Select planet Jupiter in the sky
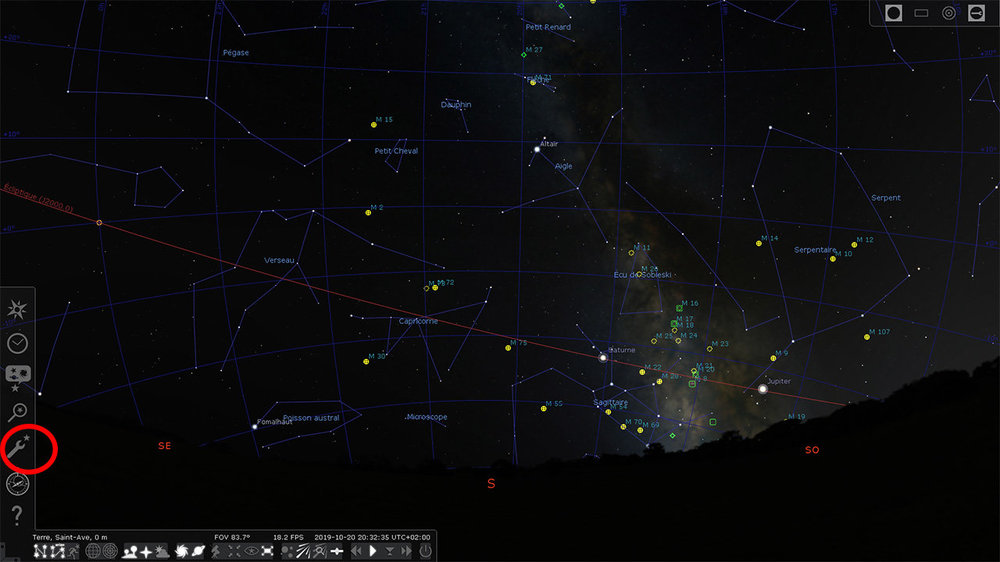The width and height of the screenshot is (1000, 562). tap(763, 388)
